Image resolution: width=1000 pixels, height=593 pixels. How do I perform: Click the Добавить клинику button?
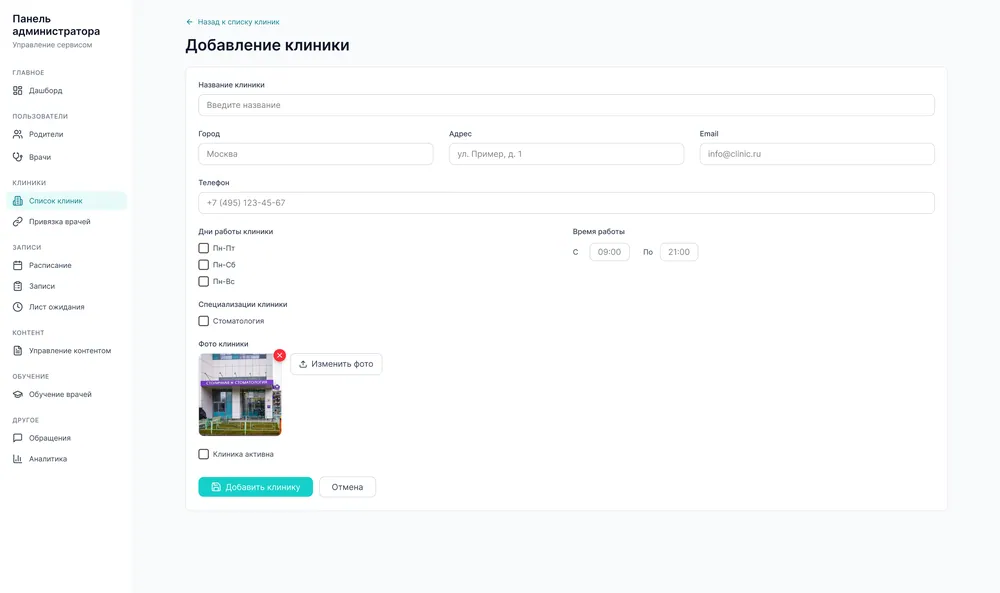point(255,487)
